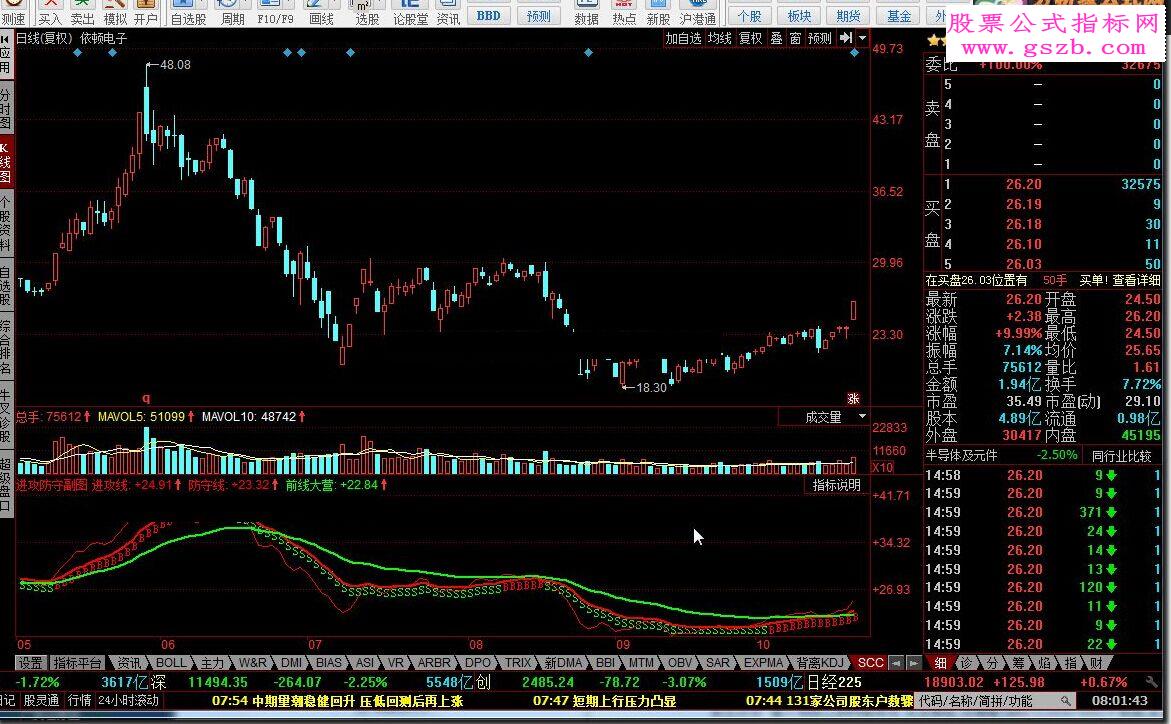Click the jump-to-latest arrow icon above chart

point(845,37)
